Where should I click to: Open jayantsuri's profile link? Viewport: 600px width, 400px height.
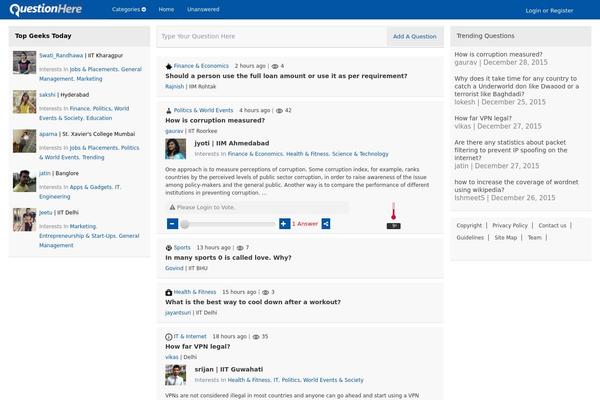(x=178, y=313)
